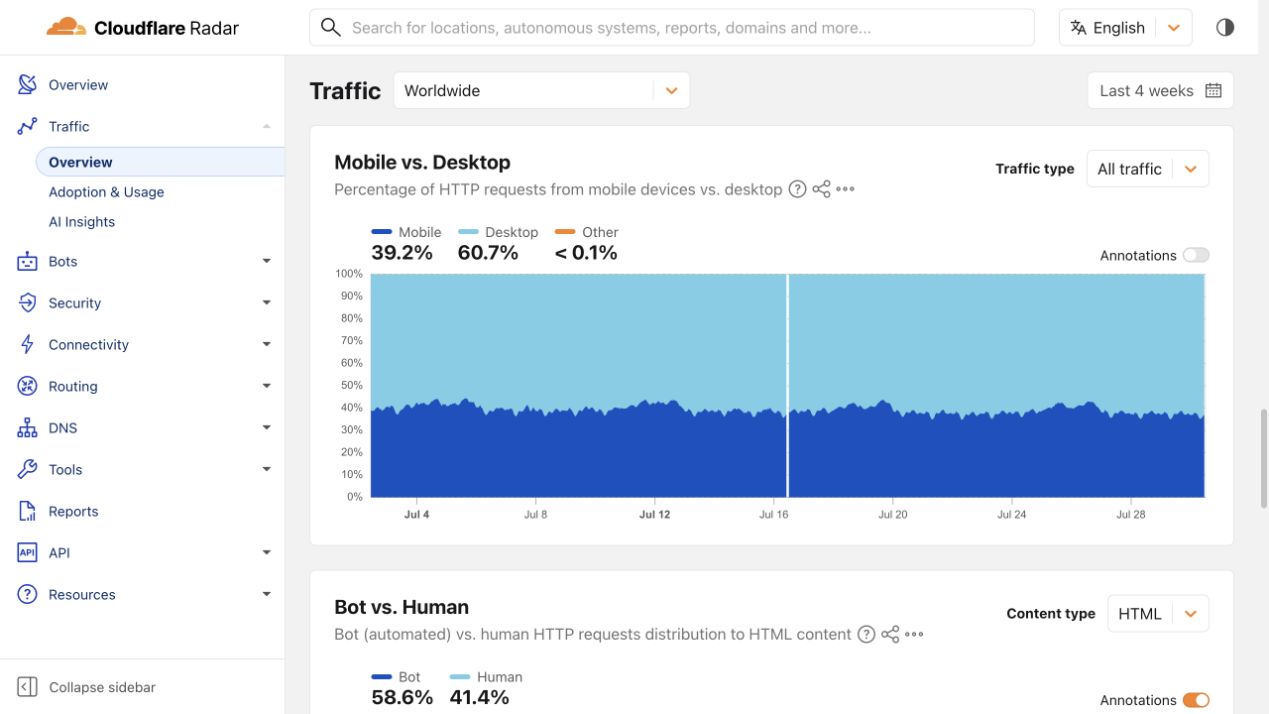Expand the API sidebar section

pyautogui.click(x=266, y=552)
